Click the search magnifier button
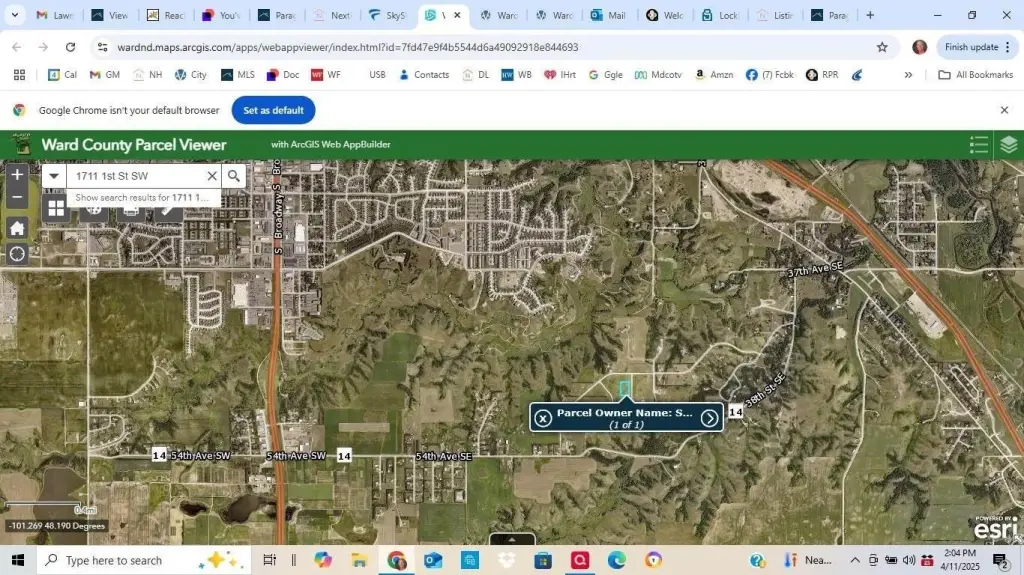The image size is (1024, 575). point(234,176)
